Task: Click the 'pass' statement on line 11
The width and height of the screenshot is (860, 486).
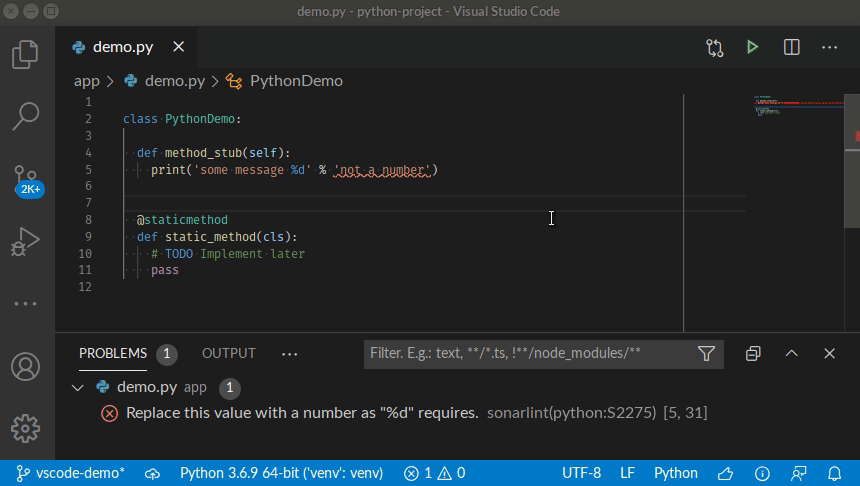Action: [x=165, y=270]
